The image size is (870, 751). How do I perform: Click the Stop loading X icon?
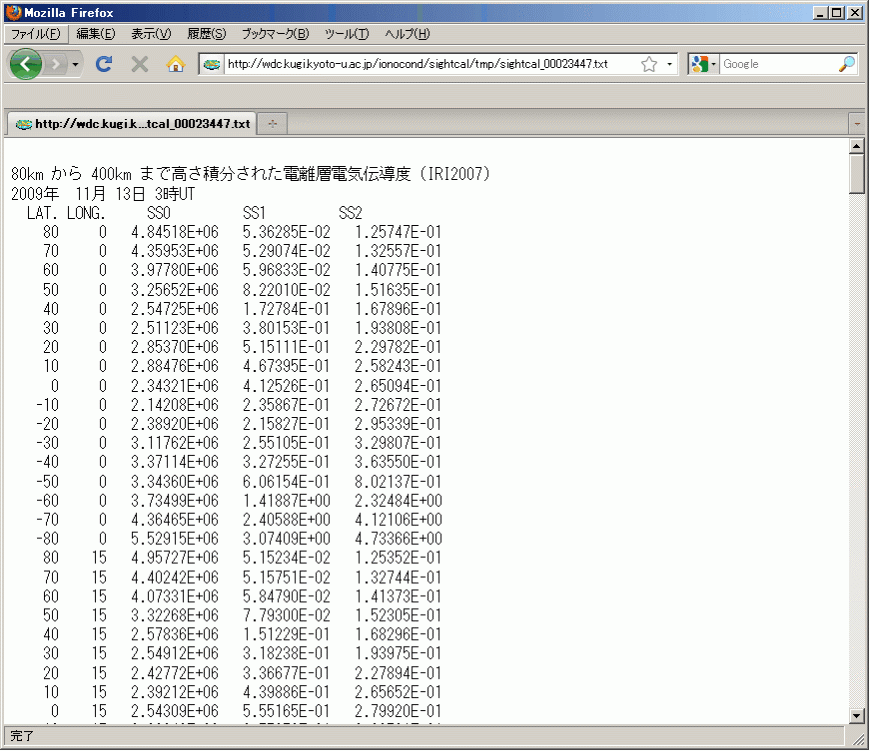click(140, 64)
